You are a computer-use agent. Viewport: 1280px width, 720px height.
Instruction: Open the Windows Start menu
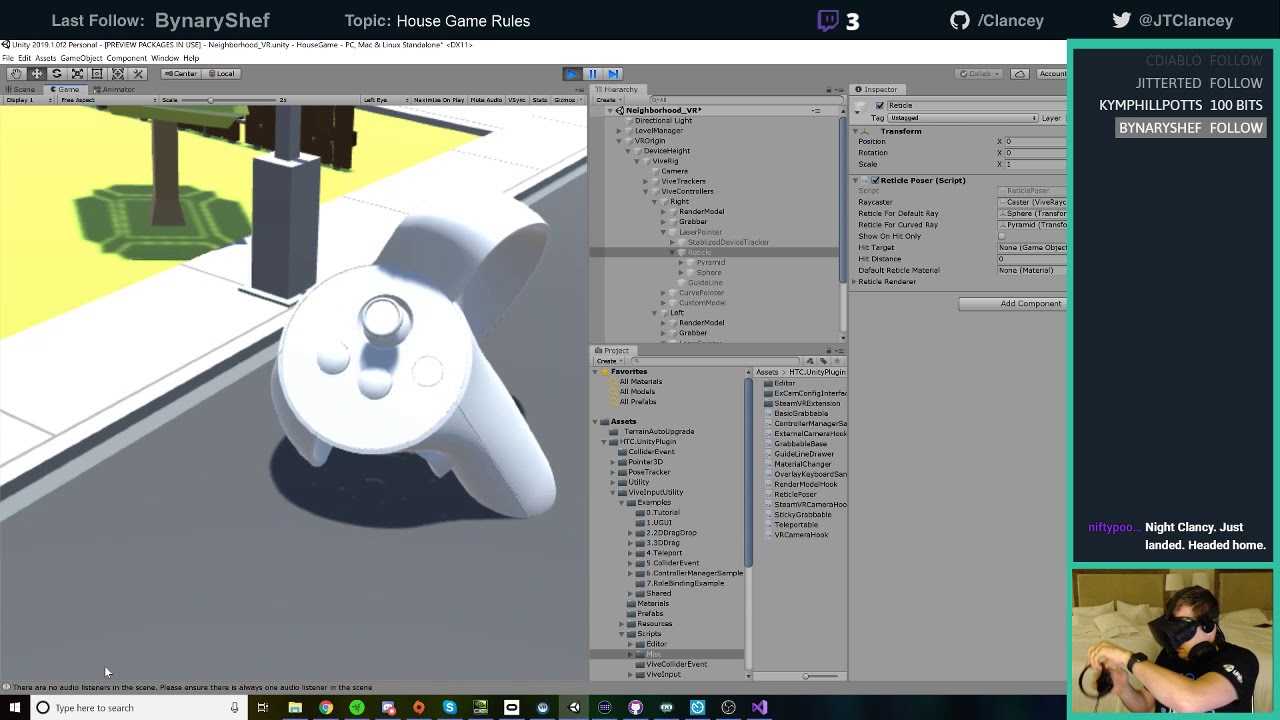15,708
